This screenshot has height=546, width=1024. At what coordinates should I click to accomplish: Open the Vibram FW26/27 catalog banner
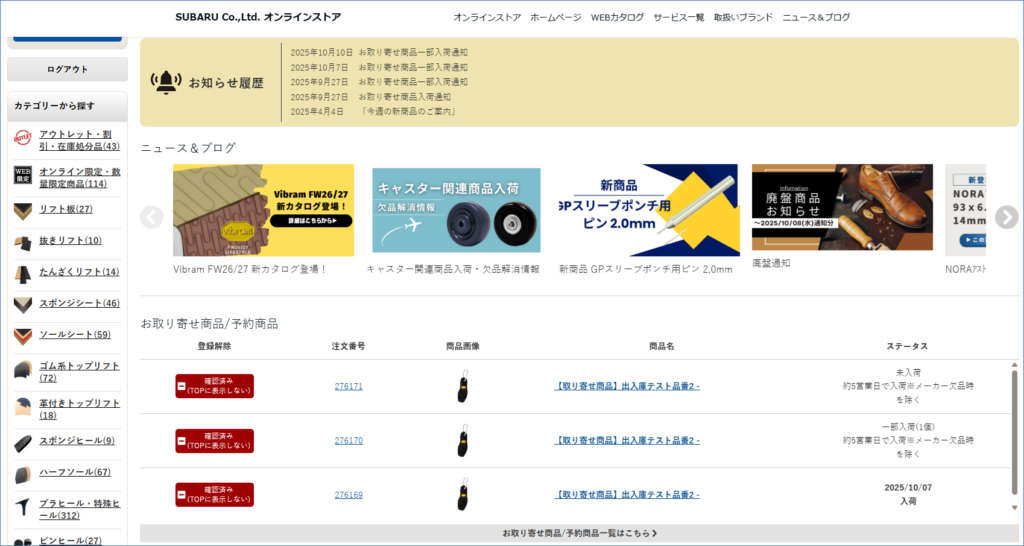tap(263, 210)
